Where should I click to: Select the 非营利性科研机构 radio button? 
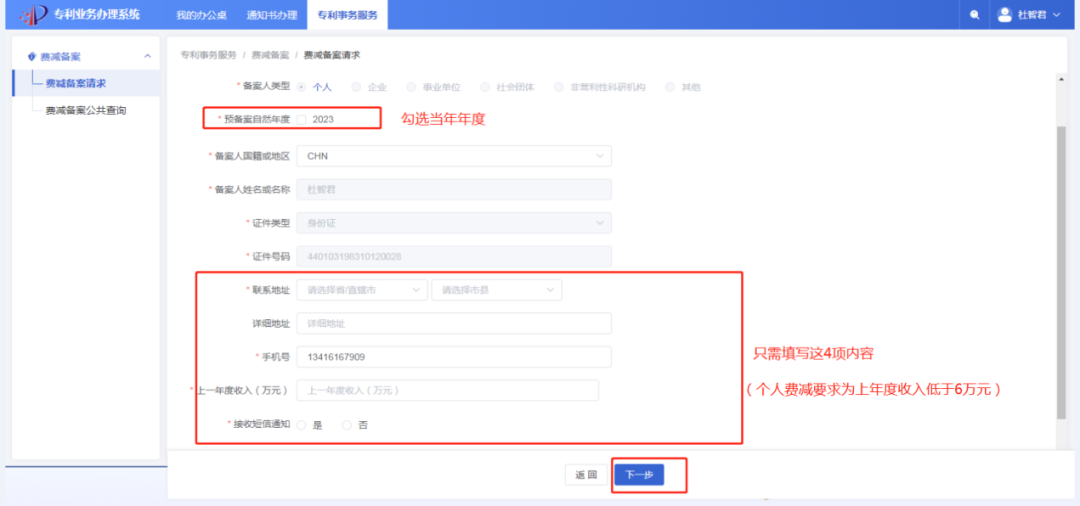[x=558, y=87]
